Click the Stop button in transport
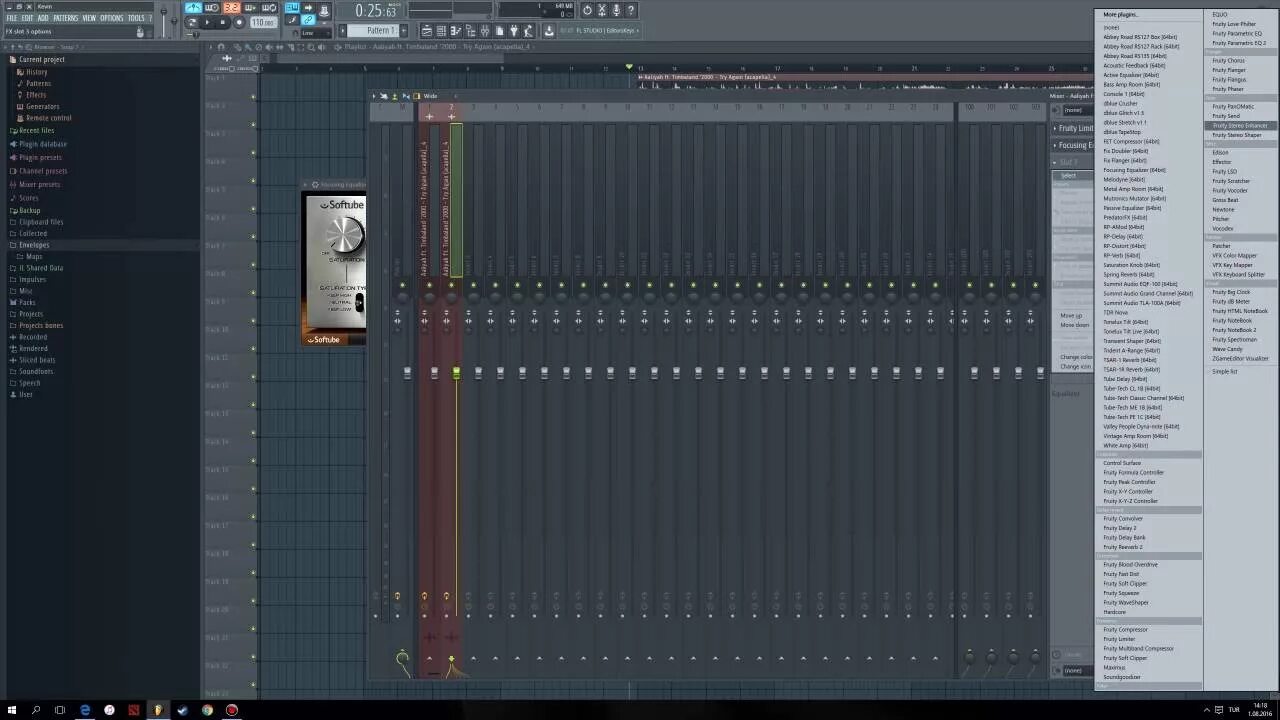 coord(223,22)
